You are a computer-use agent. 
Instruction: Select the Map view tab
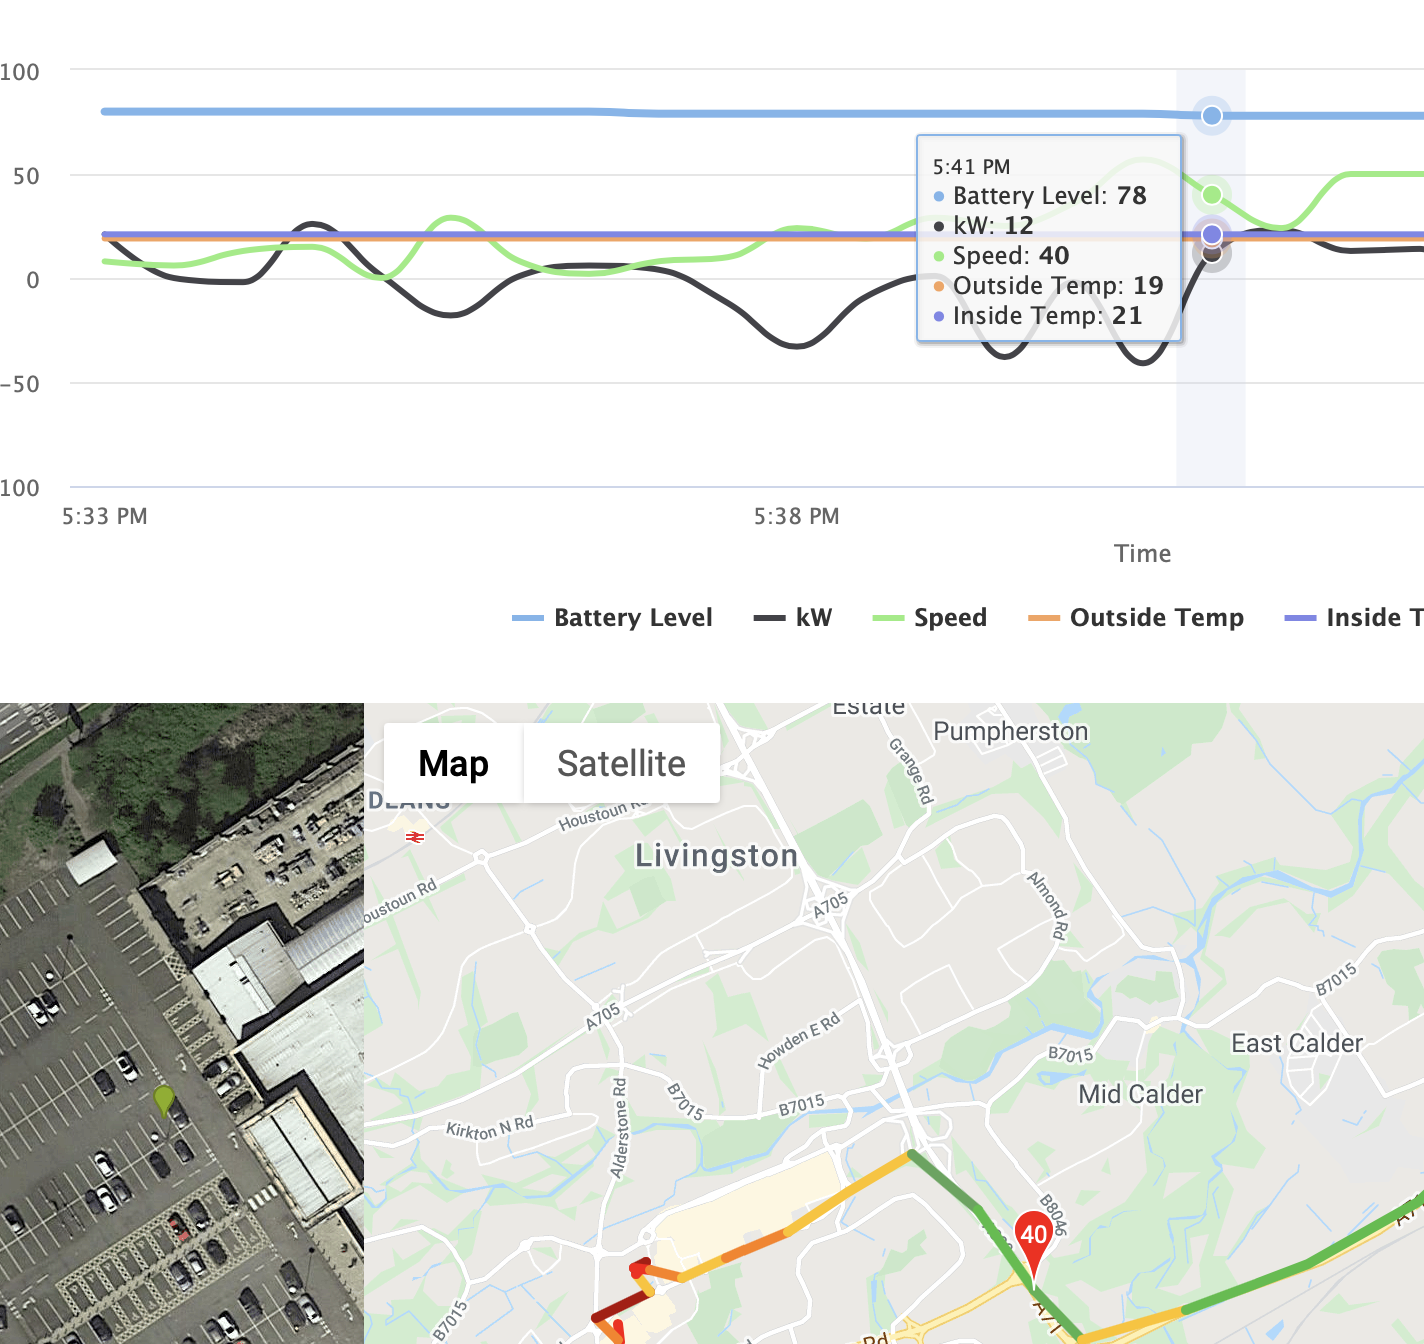click(453, 764)
